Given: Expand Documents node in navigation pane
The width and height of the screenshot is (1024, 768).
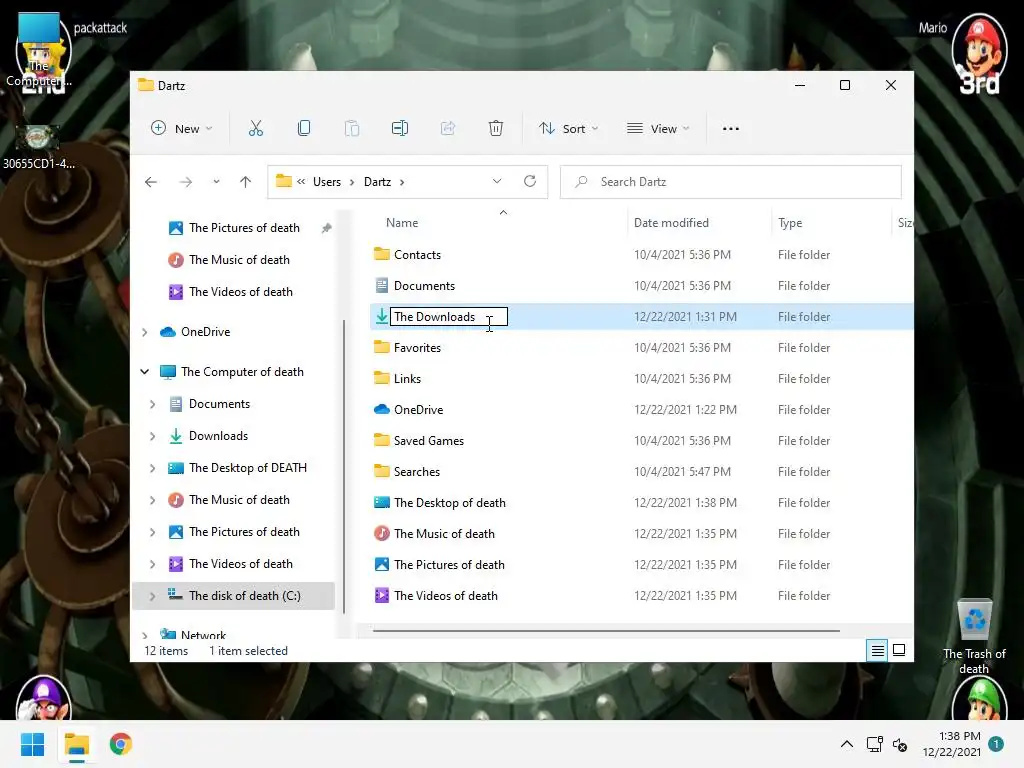Looking at the screenshot, I should point(153,404).
